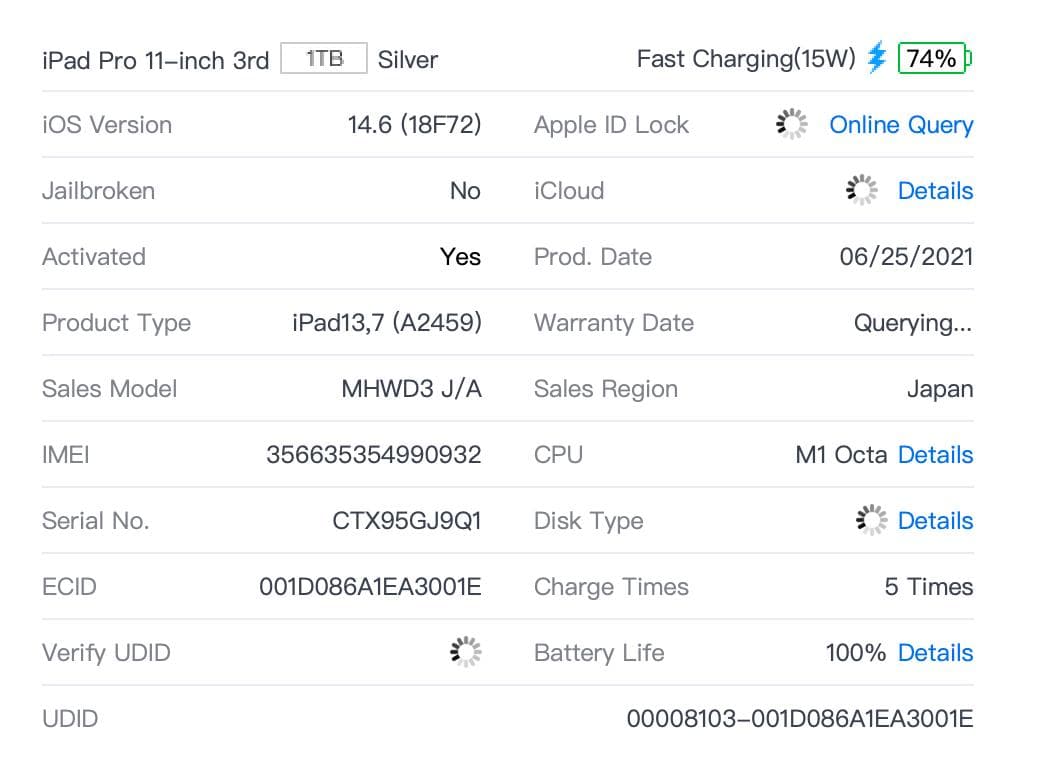Click the Warranty Date Querying... status
This screenshot has height=770, width=1040.
click(912, 323)
